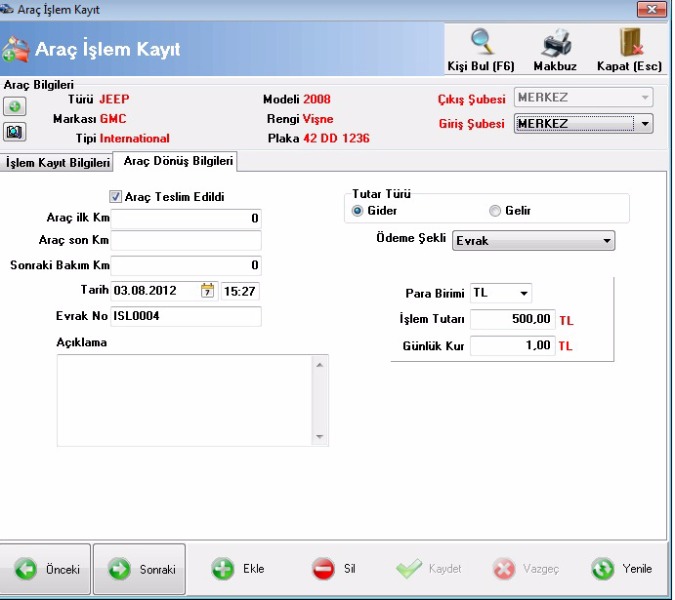This screenshot has height=600, width=675.
Task: Refresh the form with Yenile
Action: (x=622, y=569)
